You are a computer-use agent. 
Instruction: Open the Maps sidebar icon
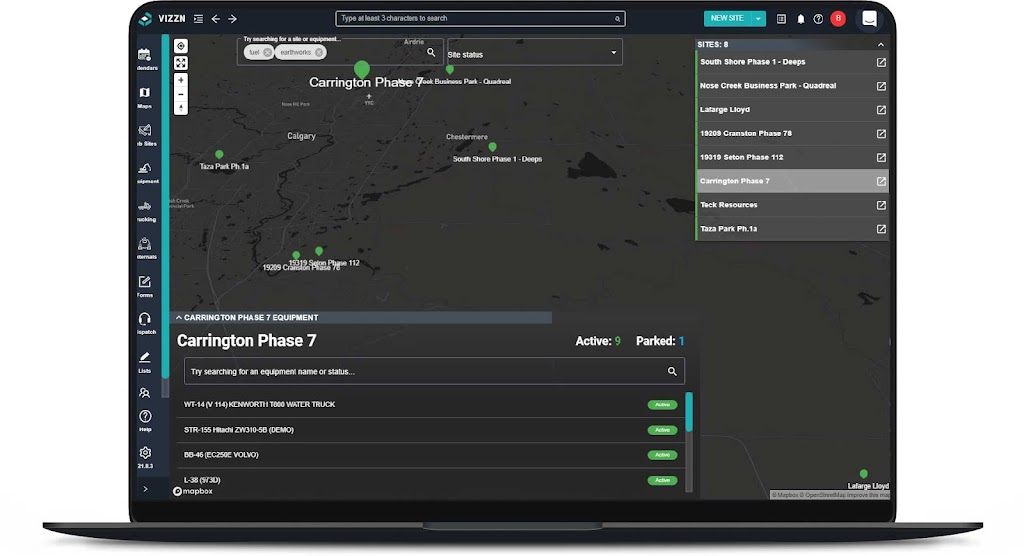pyautogui.click(x=145, y=93)
